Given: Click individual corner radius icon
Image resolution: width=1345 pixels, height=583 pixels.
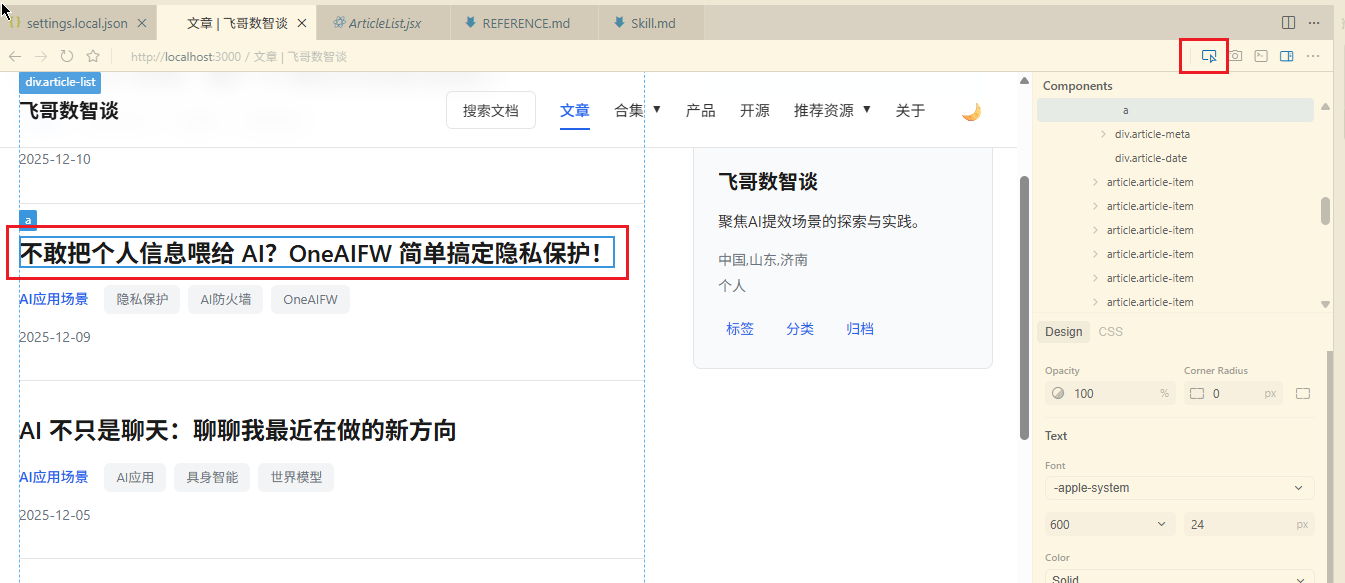Looking at the screenshot, I should pos(1302,393).
